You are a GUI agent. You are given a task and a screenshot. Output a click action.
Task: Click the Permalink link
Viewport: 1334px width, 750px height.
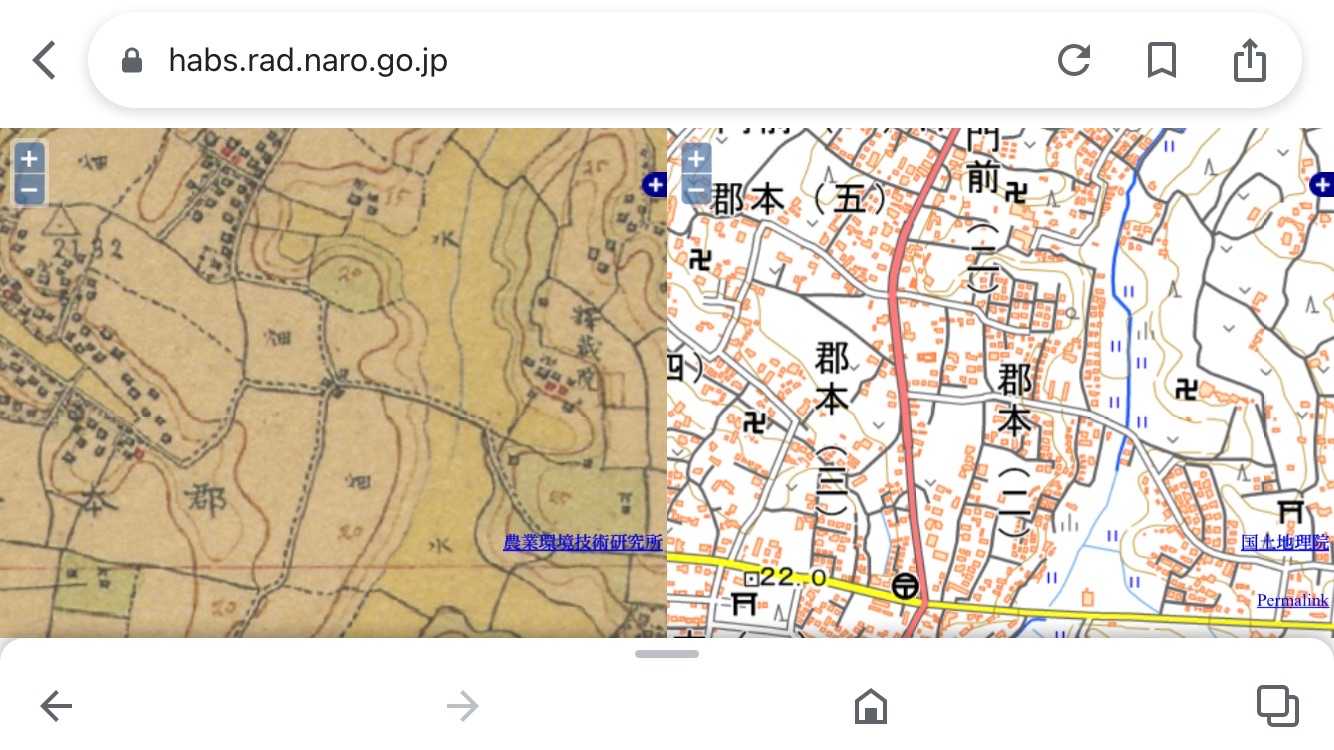[1292, 600]
